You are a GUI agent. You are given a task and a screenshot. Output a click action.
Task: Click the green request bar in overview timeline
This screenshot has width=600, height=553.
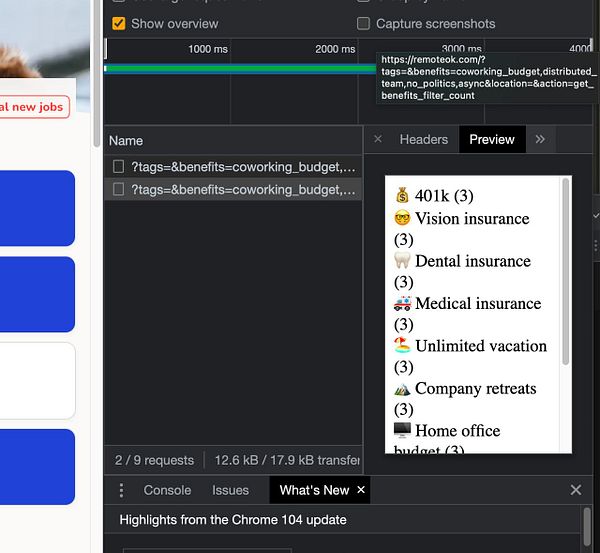240,69
